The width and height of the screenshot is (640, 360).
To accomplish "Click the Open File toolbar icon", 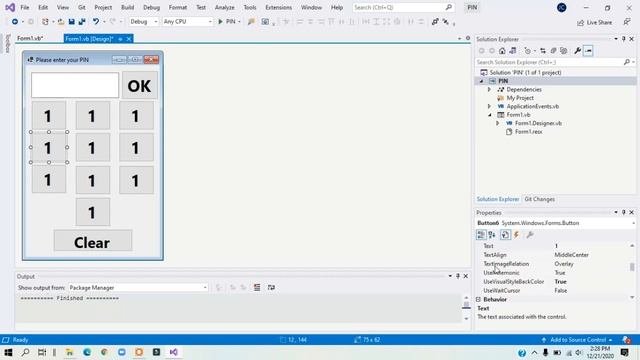I will [x=61, y=22].
